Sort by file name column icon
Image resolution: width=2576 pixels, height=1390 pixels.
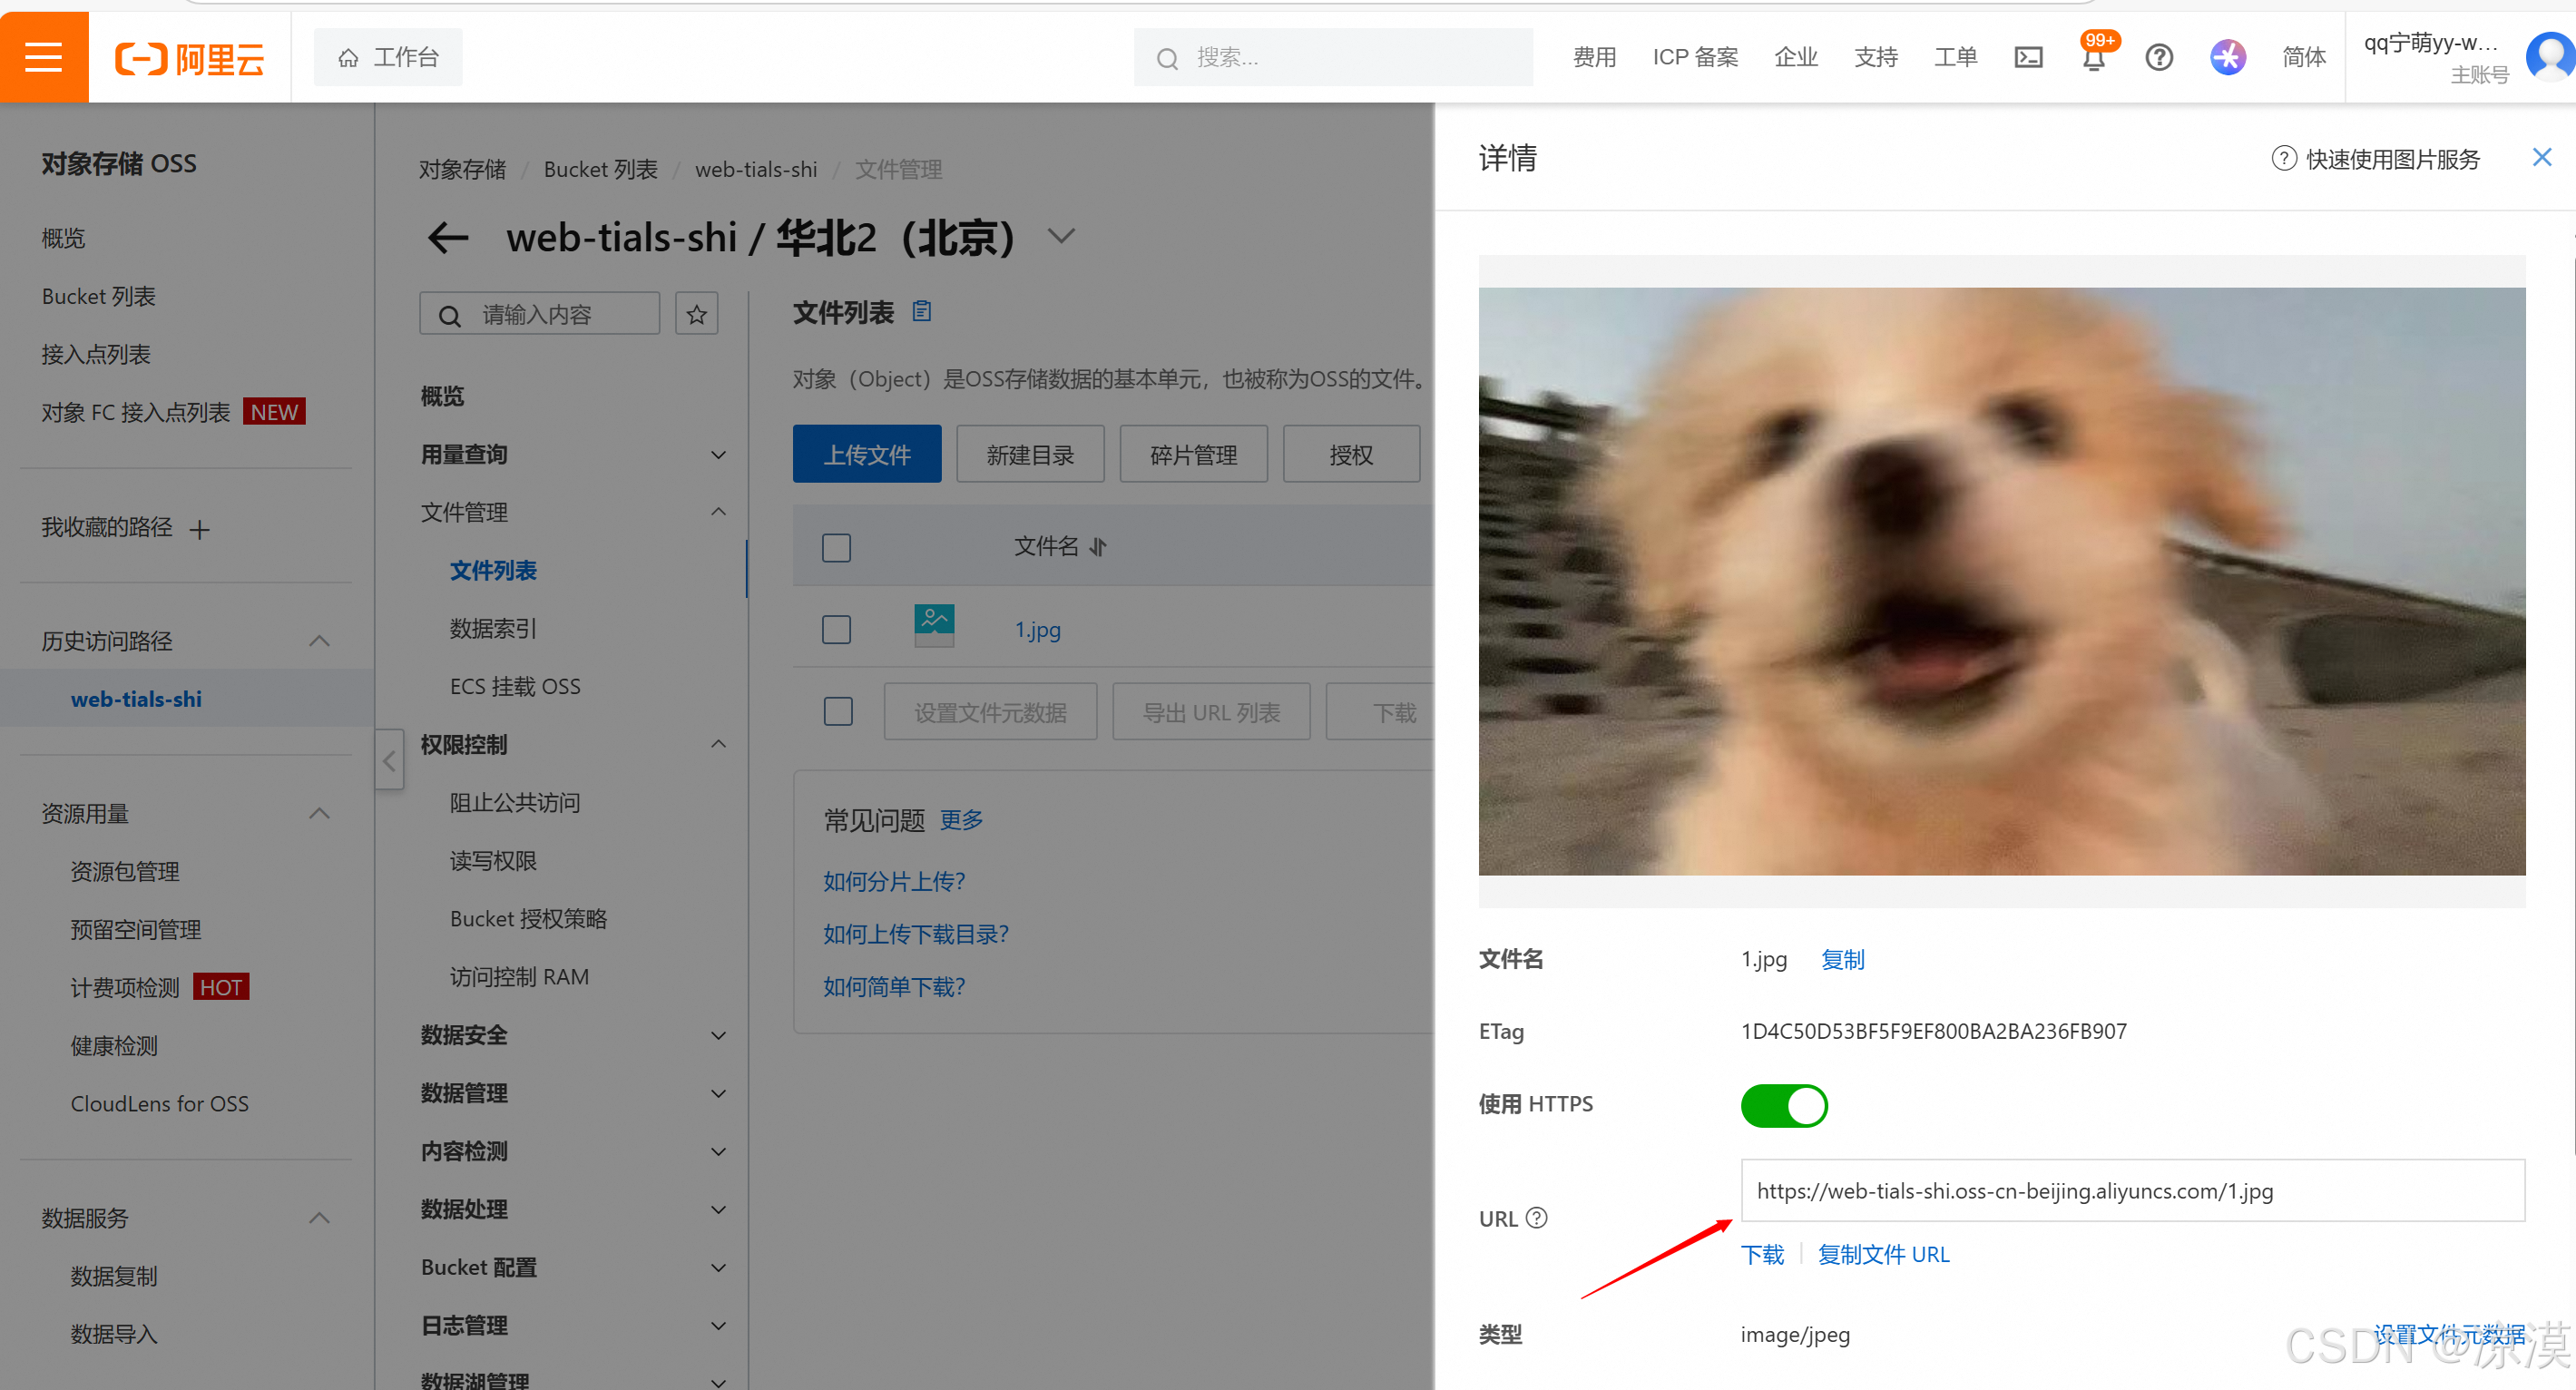[1098, 547]
